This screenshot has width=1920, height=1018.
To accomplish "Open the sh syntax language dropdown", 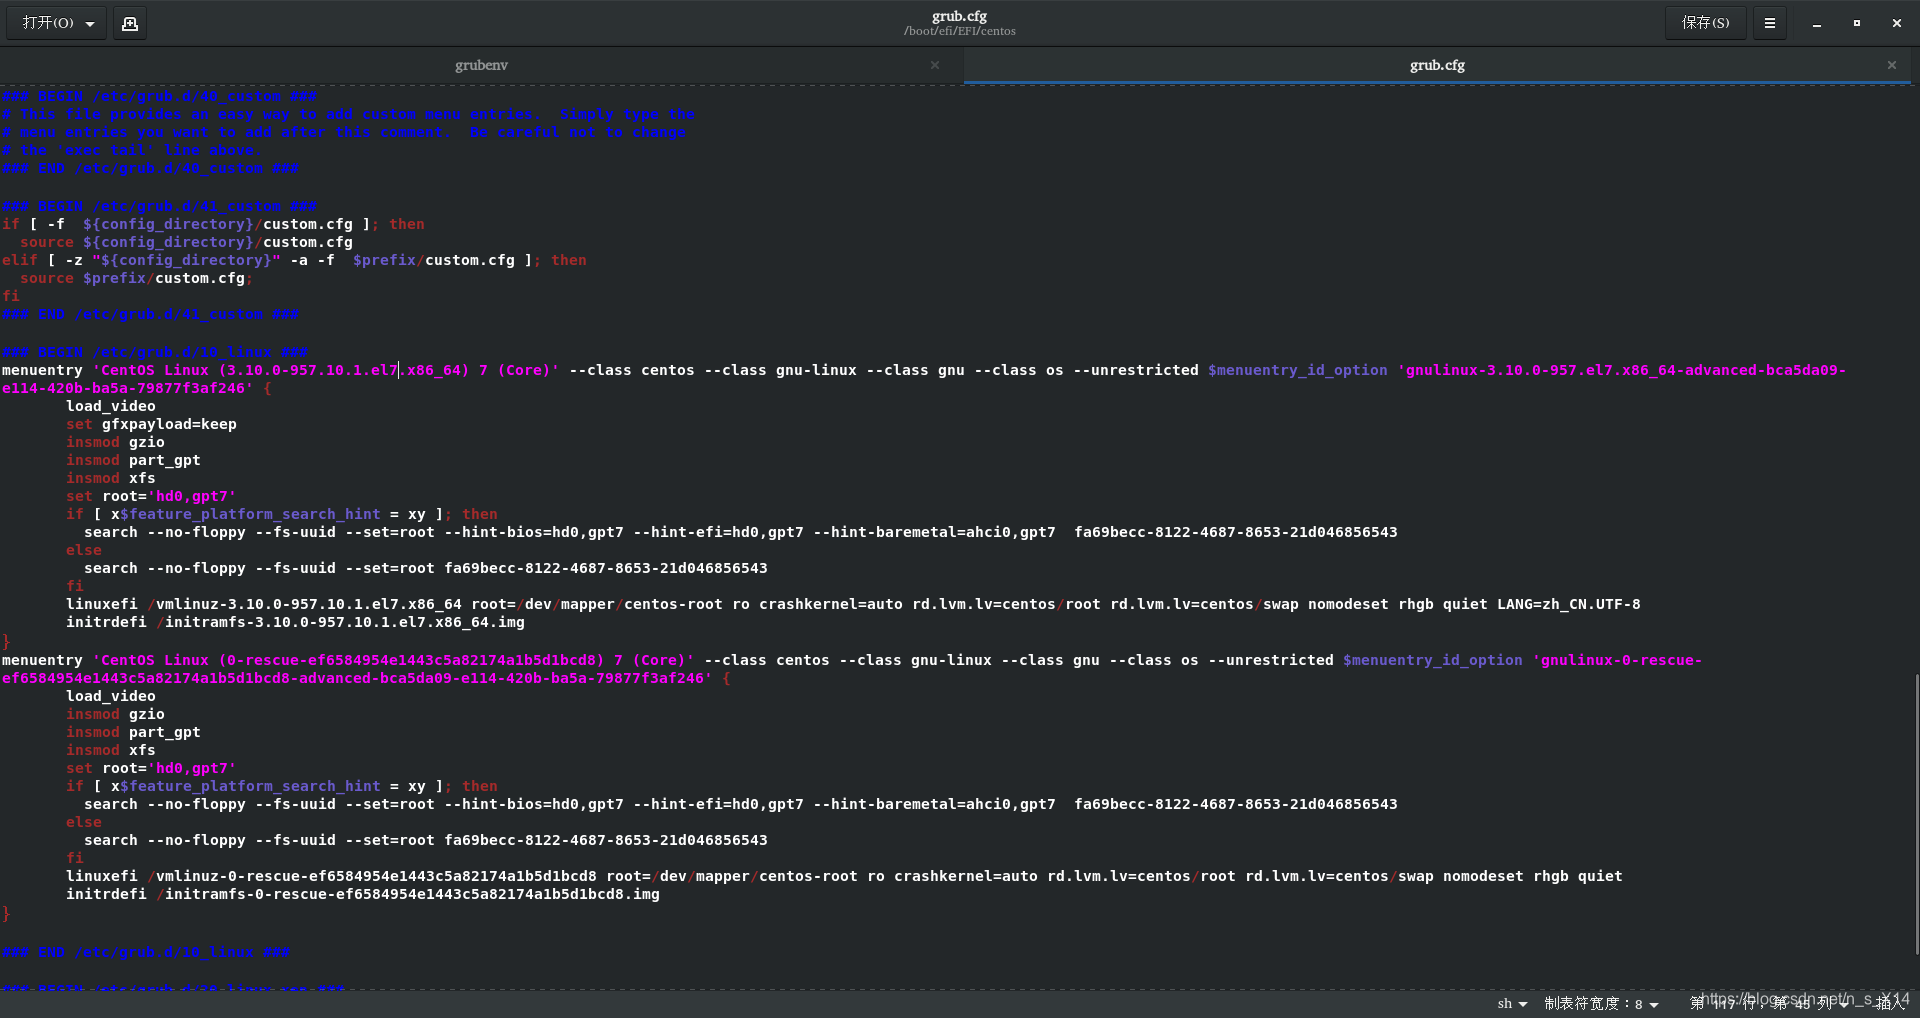I will pos(1512,1004).
